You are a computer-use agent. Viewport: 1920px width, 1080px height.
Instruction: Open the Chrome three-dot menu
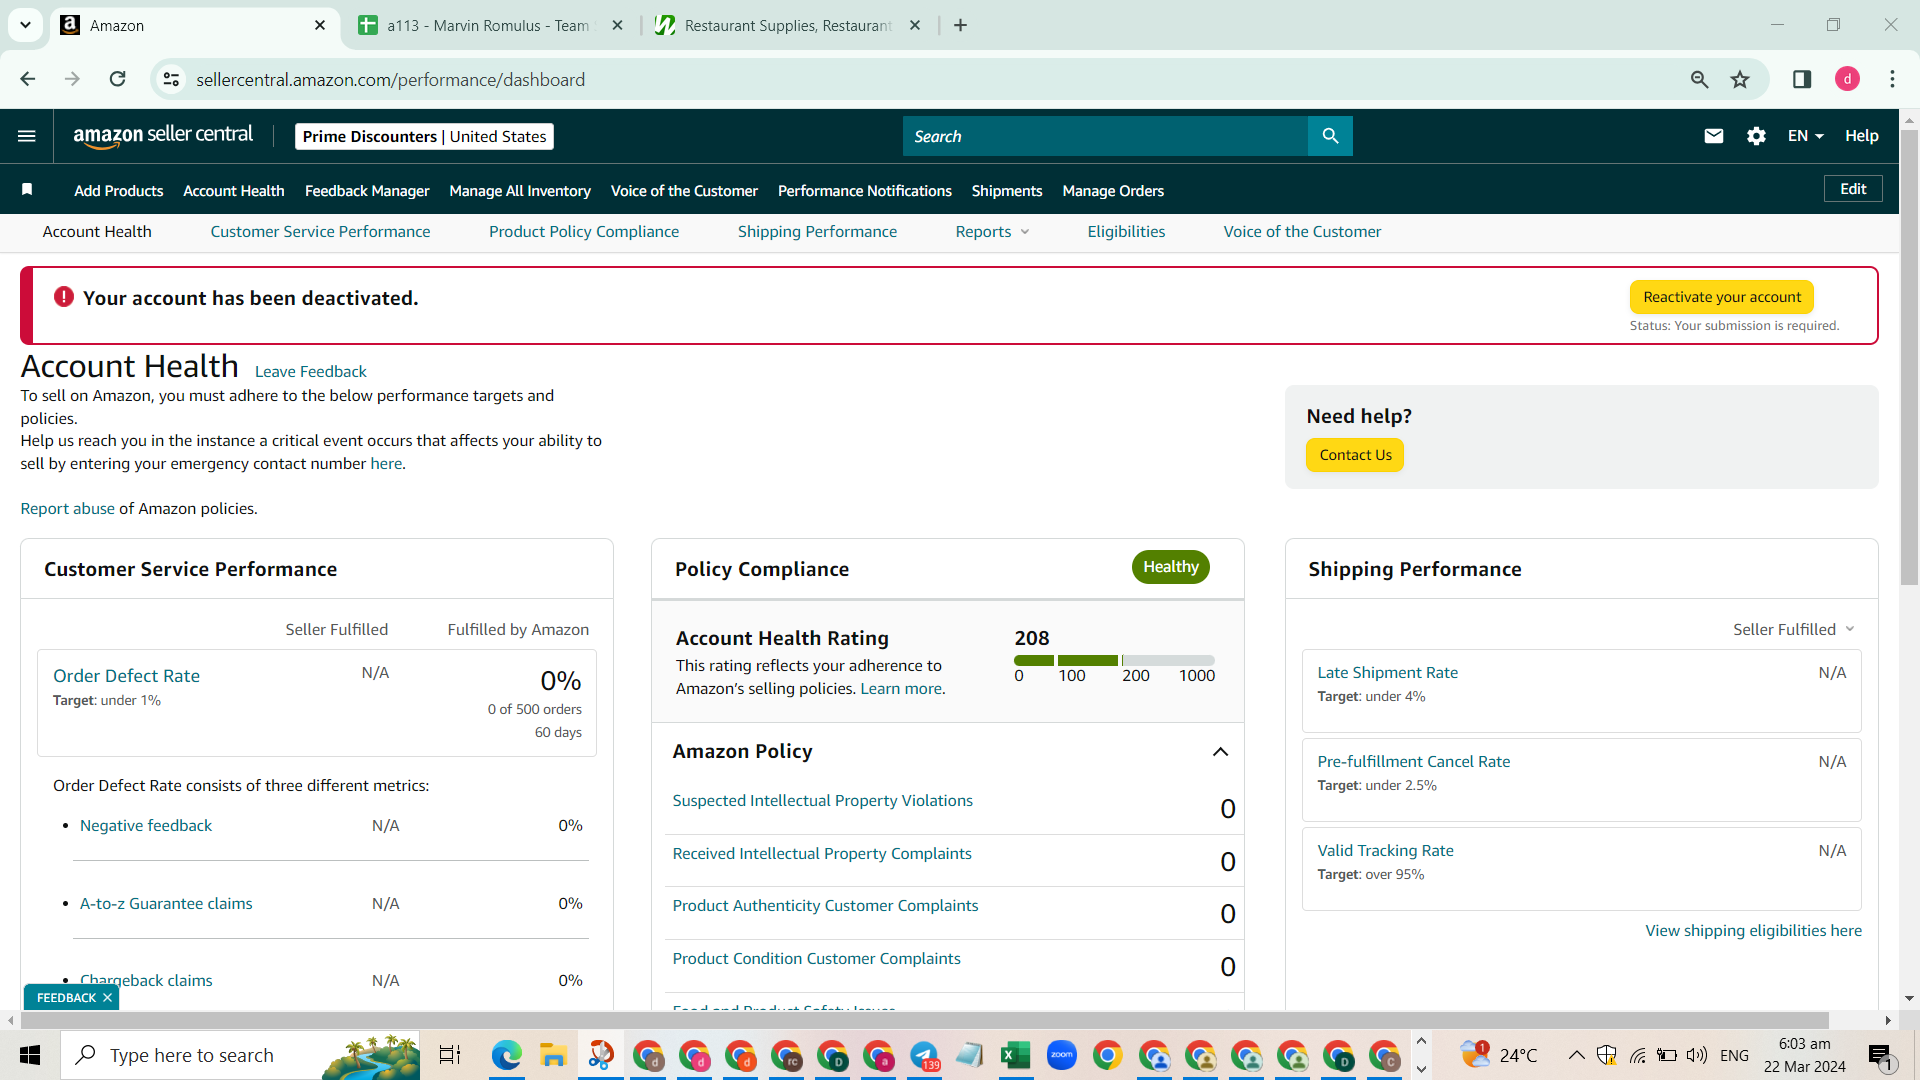(x=1892, y=79)
